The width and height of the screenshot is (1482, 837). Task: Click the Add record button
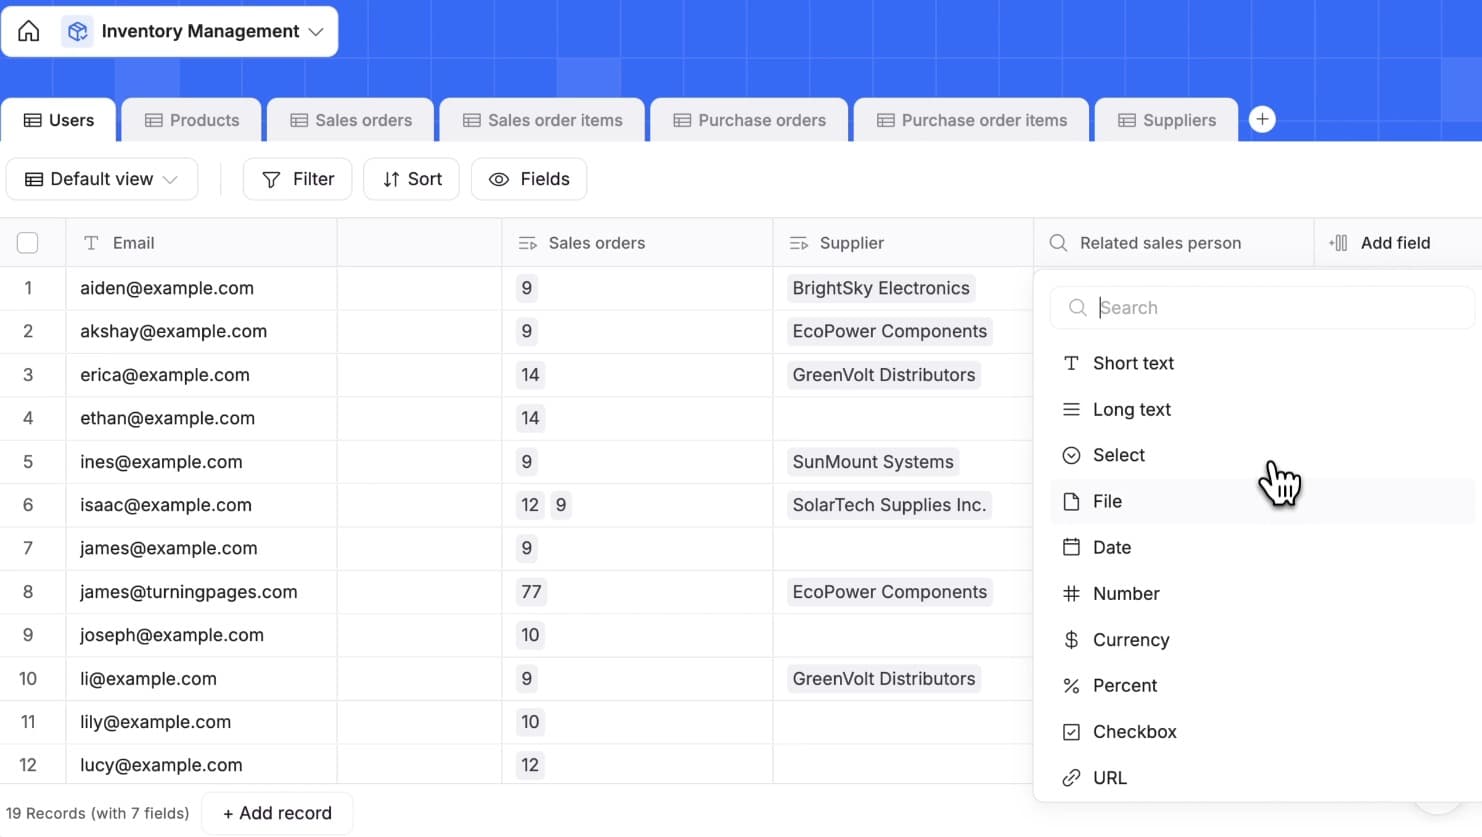tap(277, 813)
